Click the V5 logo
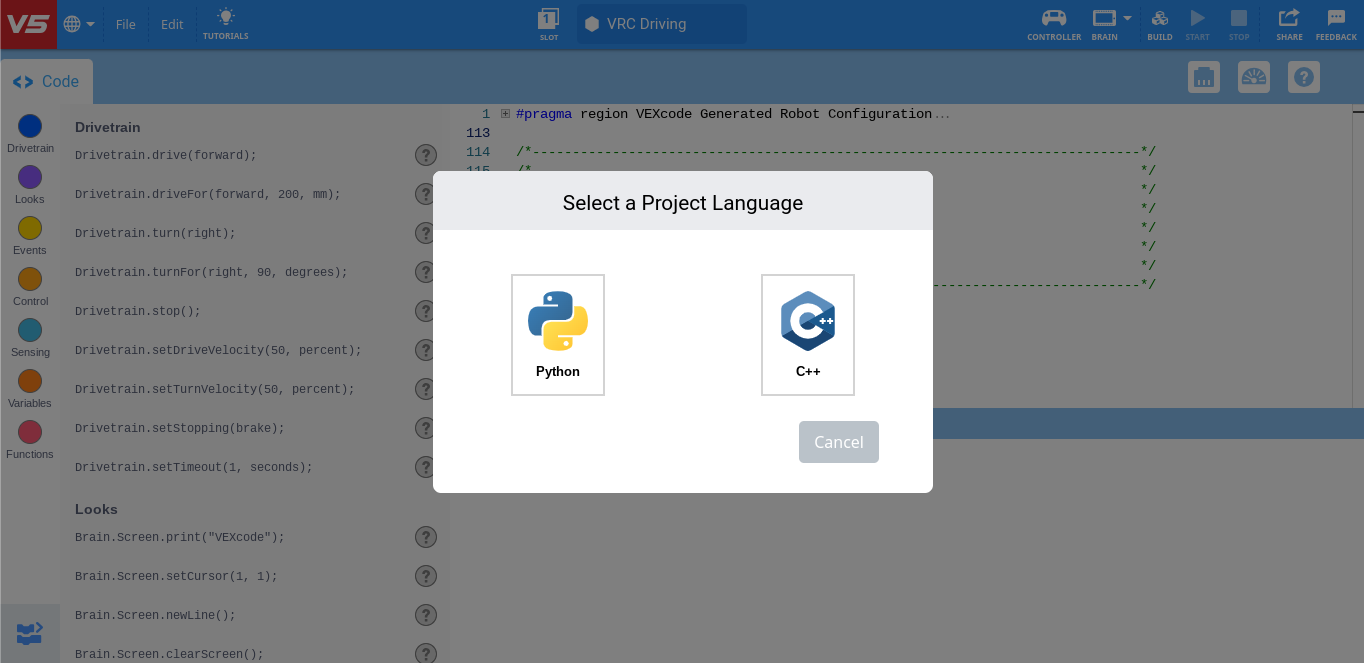Viewport: 1364px width, 663px height. point(28,24)
